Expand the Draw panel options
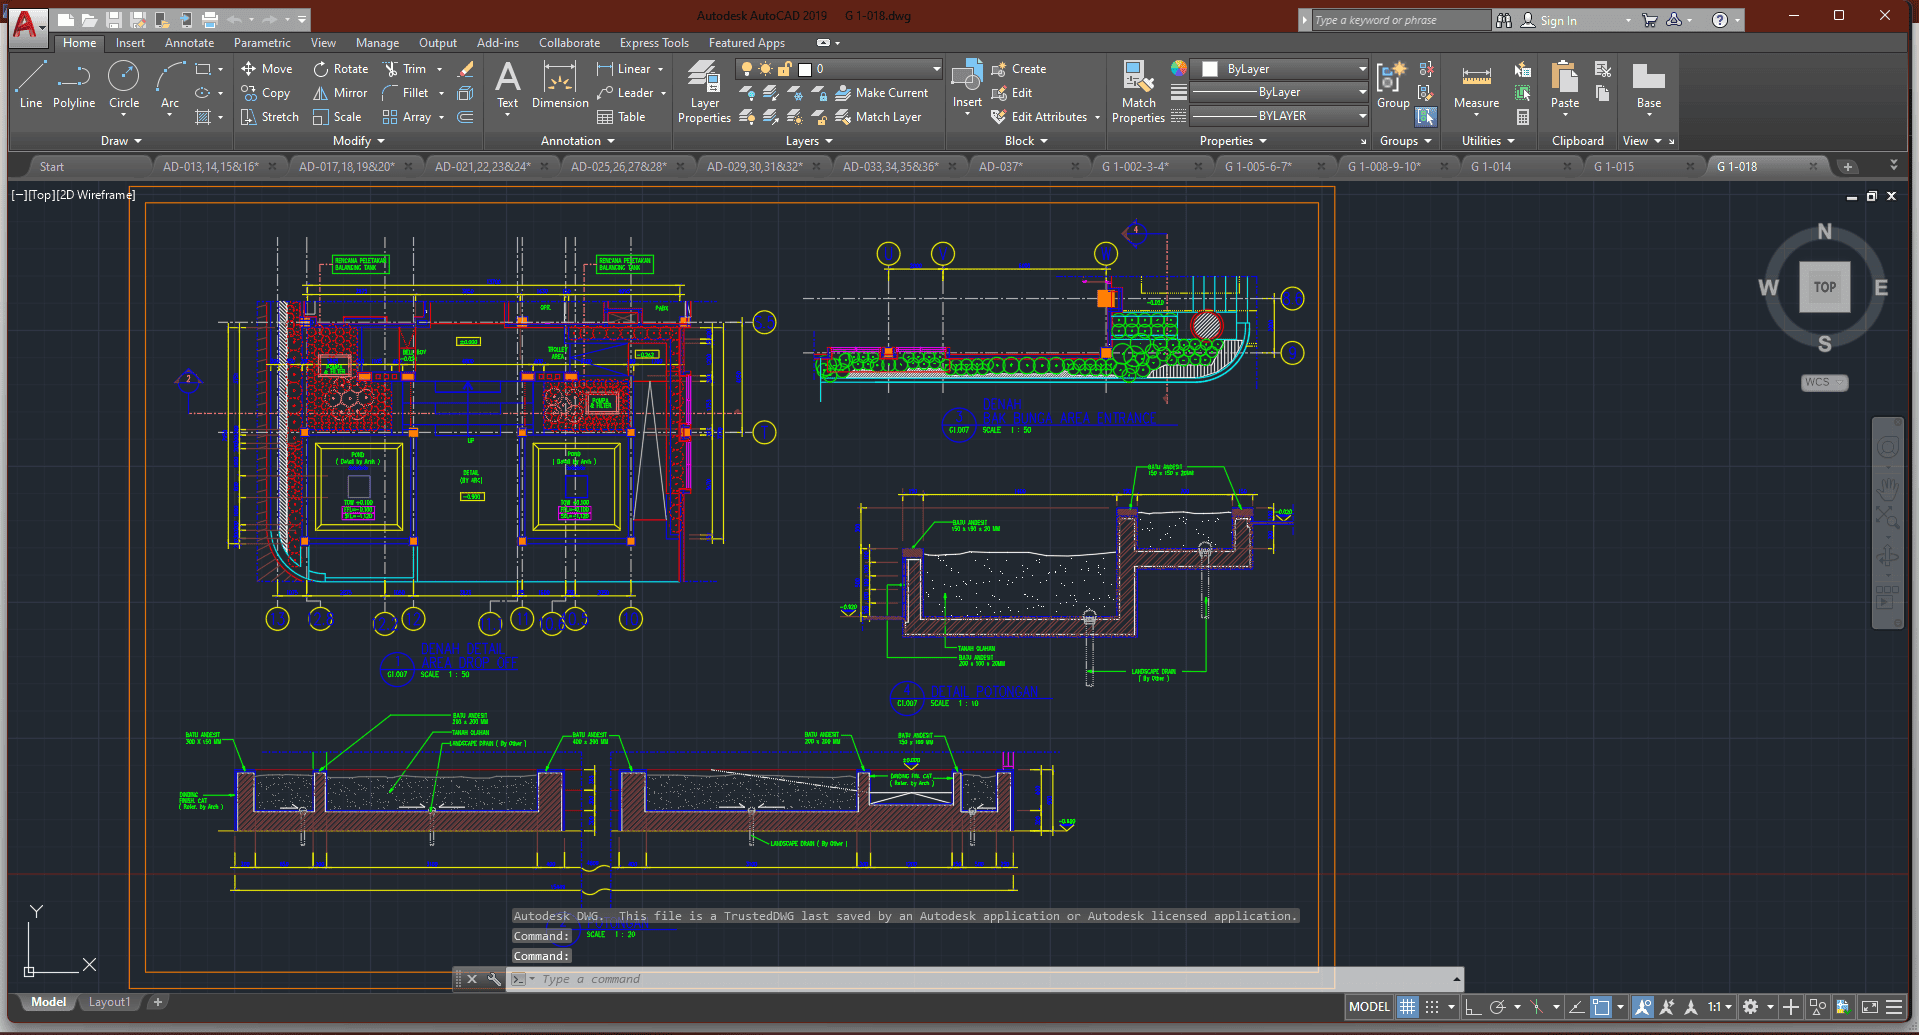 pos(121,141)
